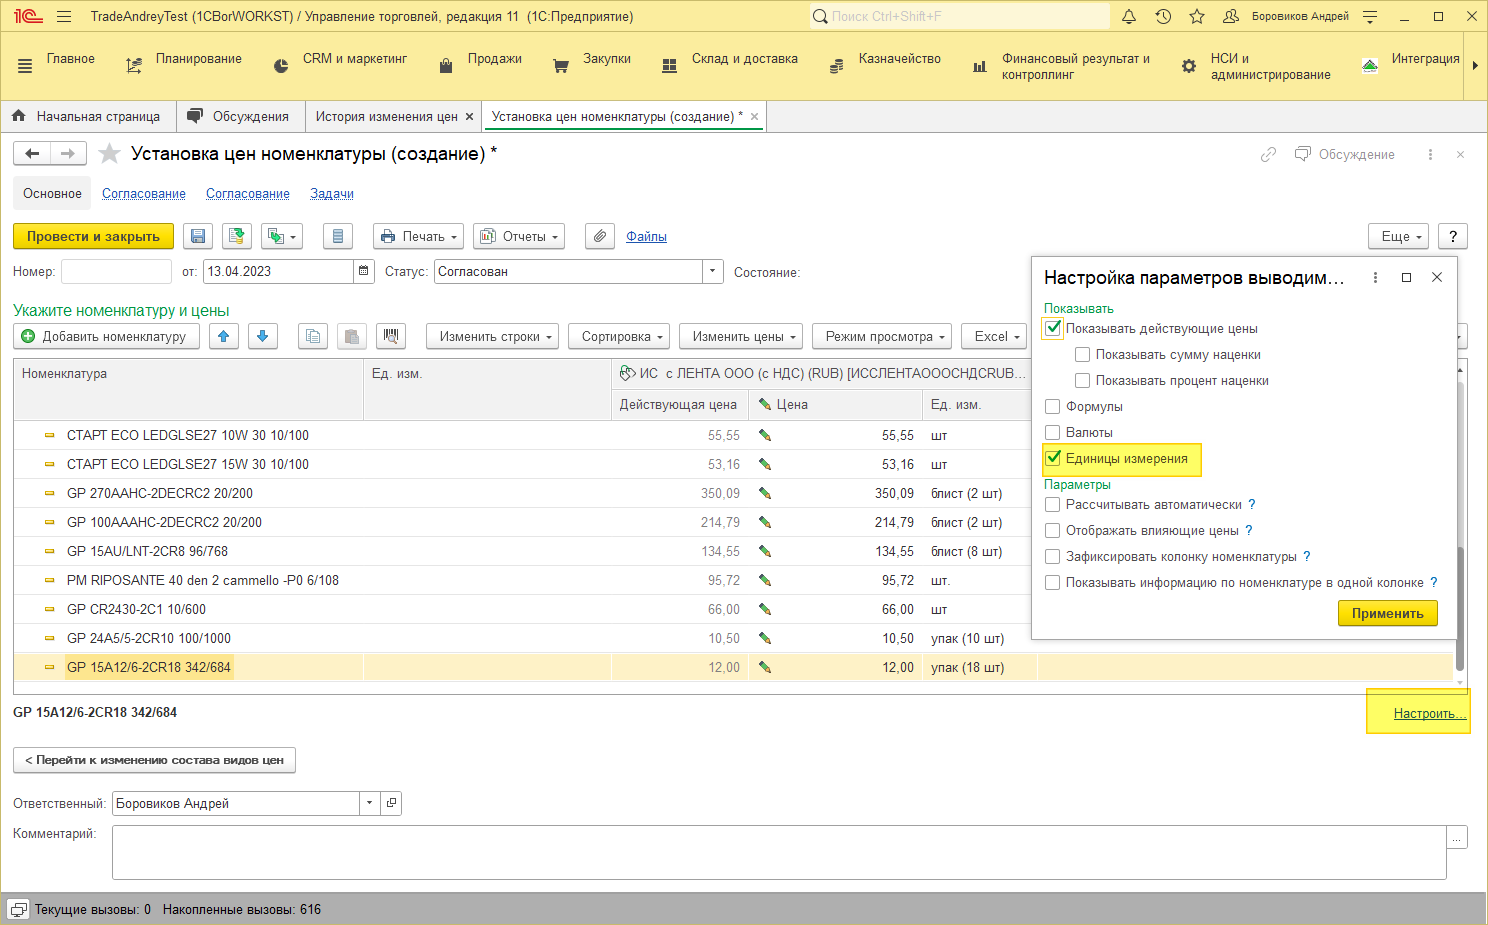Click the copy rows icon
The image size is (1488, 925).
(313, 336)
